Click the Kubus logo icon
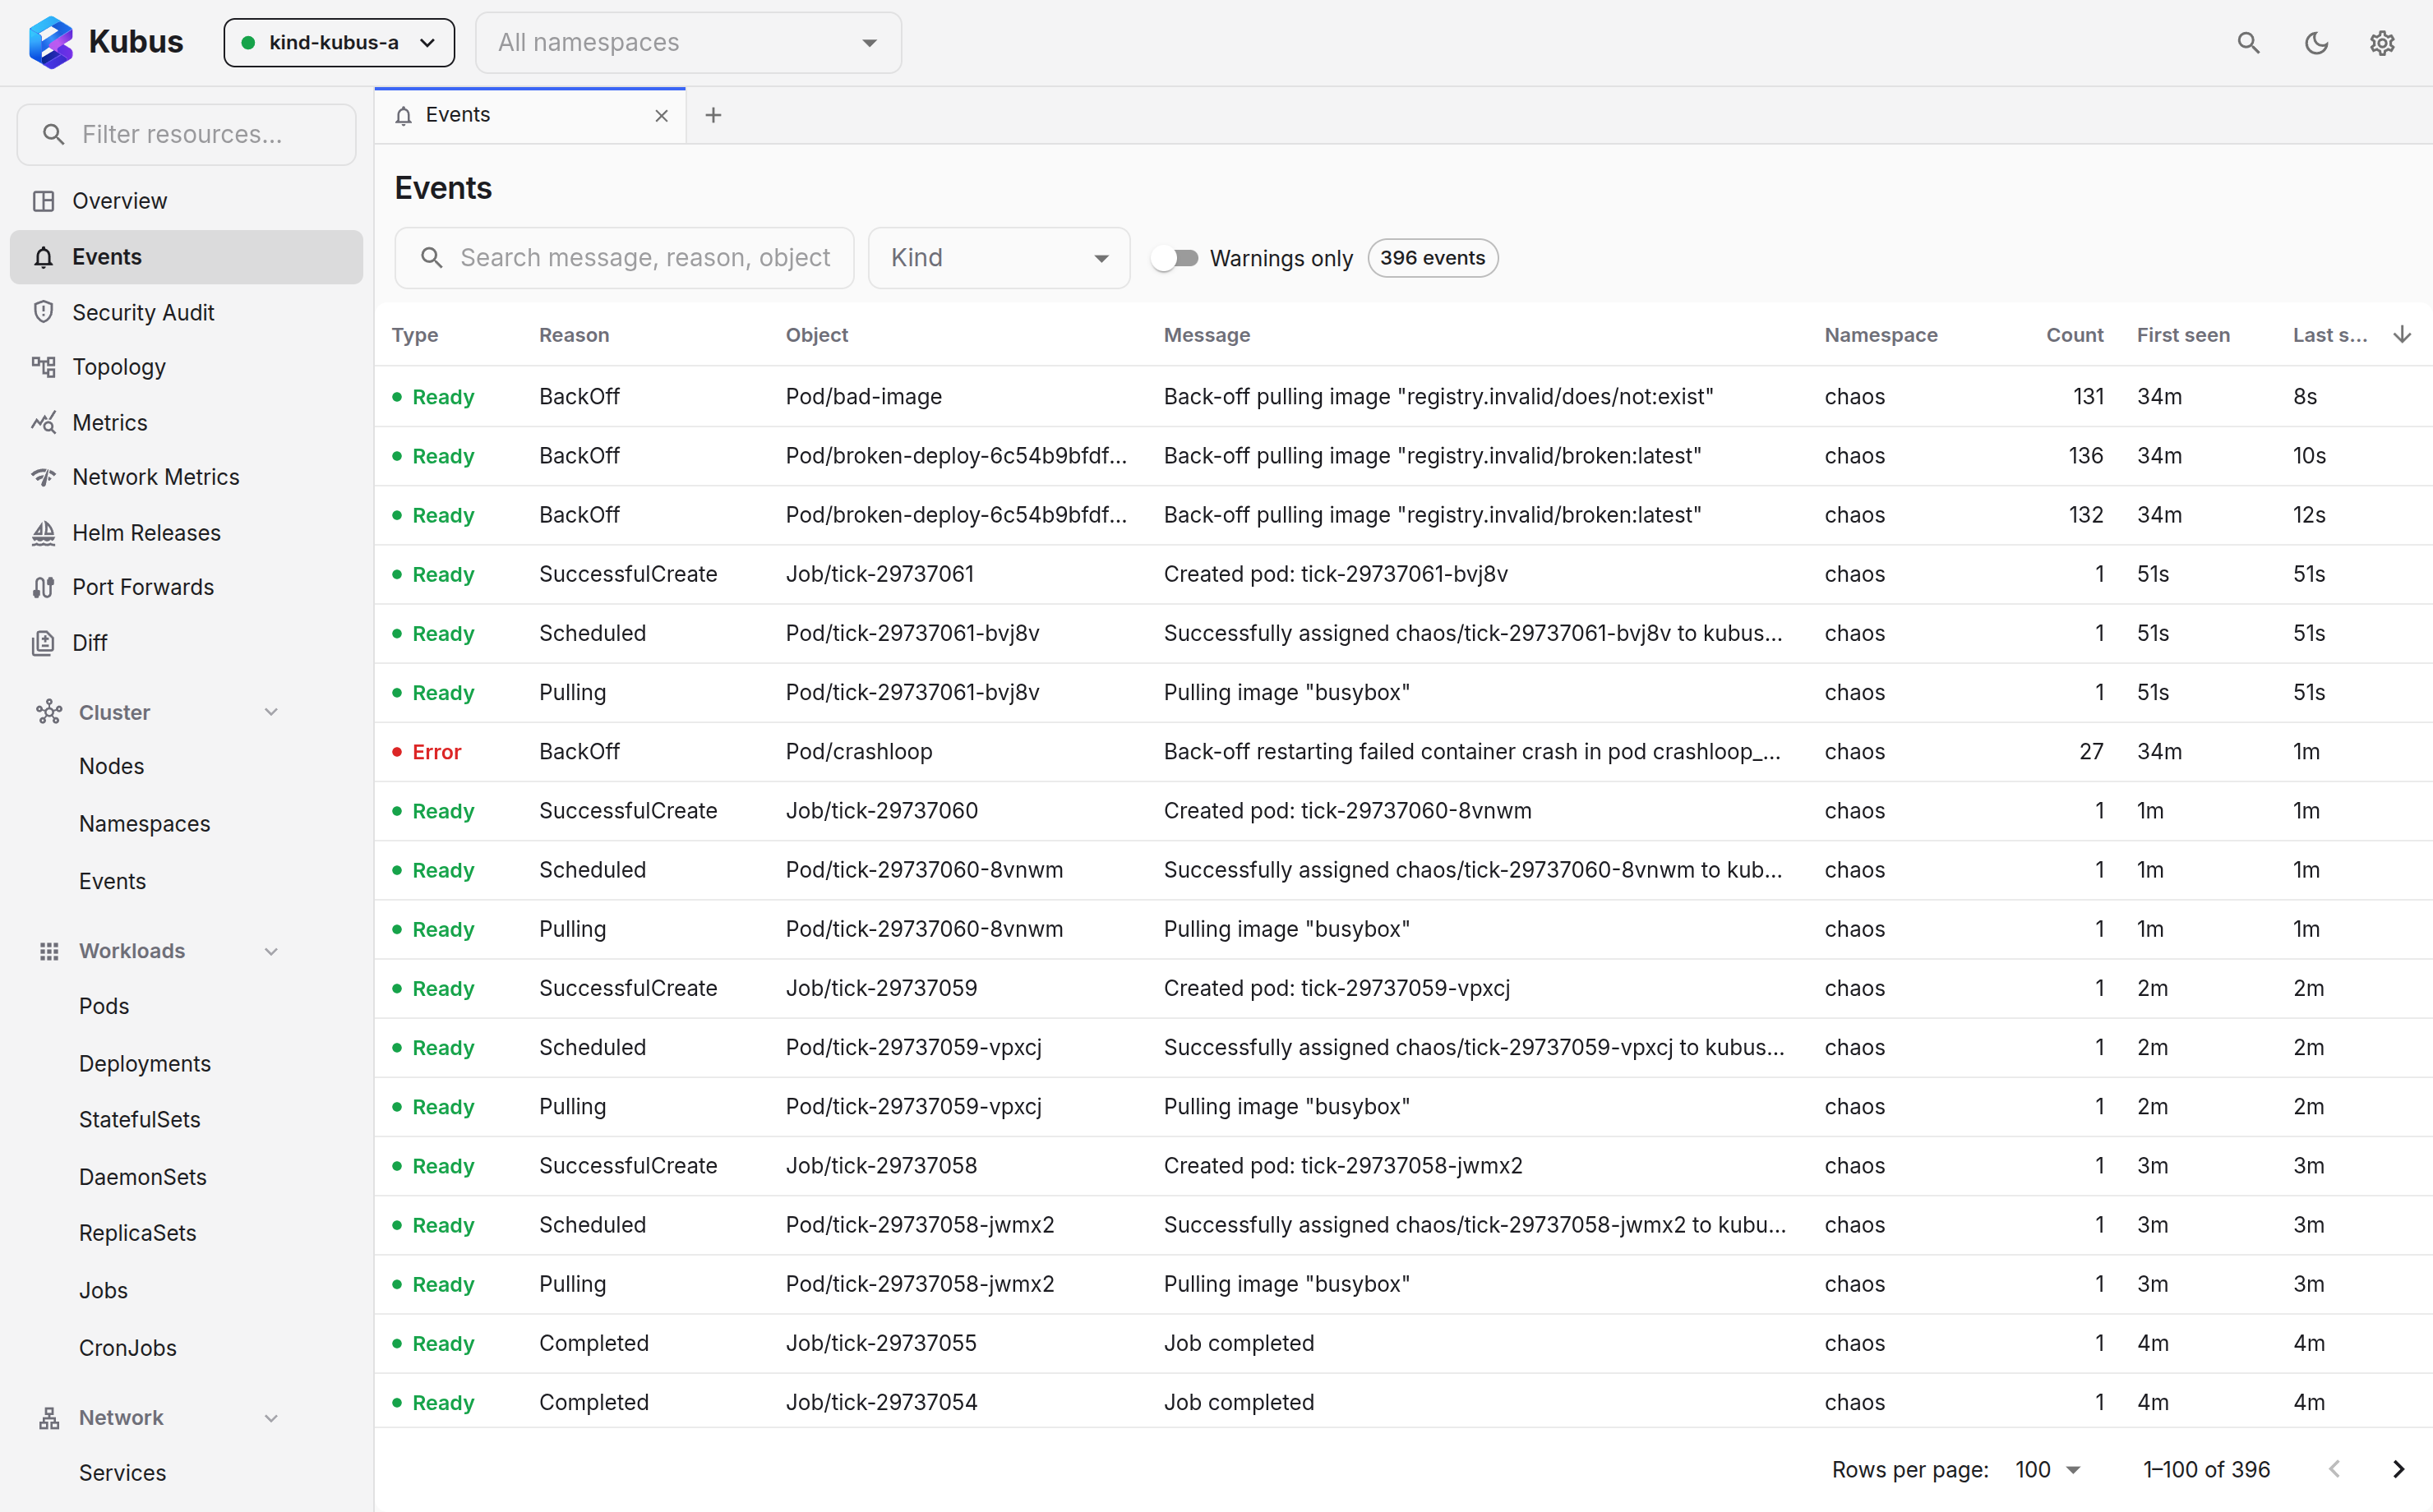The width and height of the screenshot is (2433, 1512). (51, 42)
